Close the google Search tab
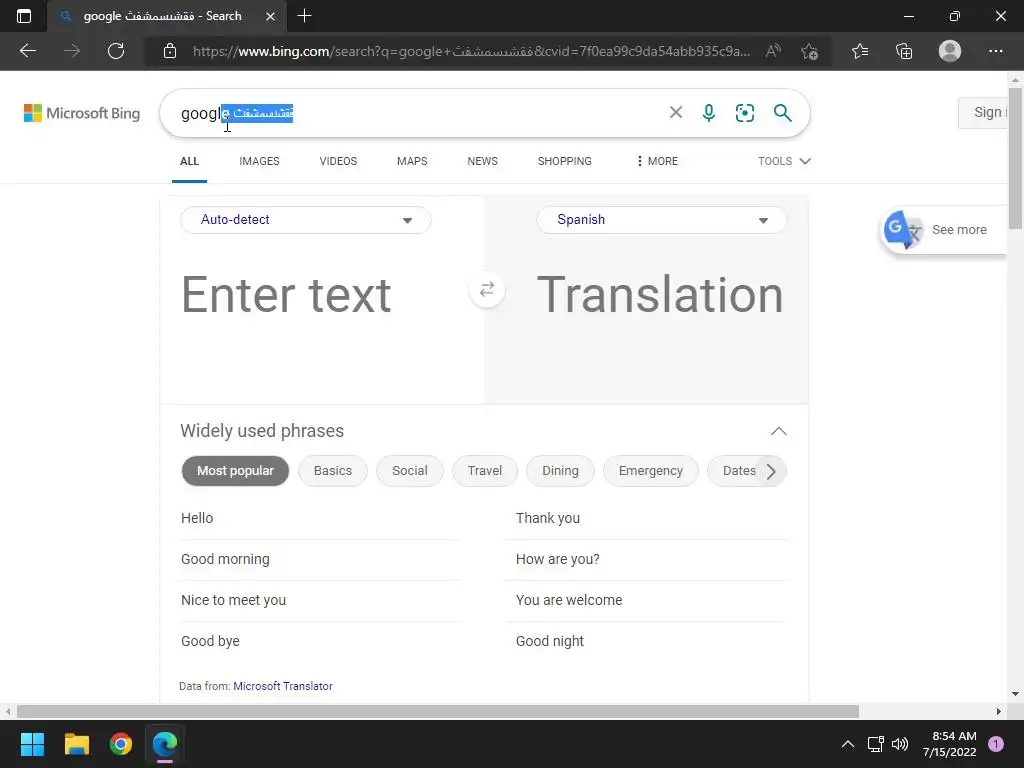This screenshot has height=768, width=1024. 270,16
